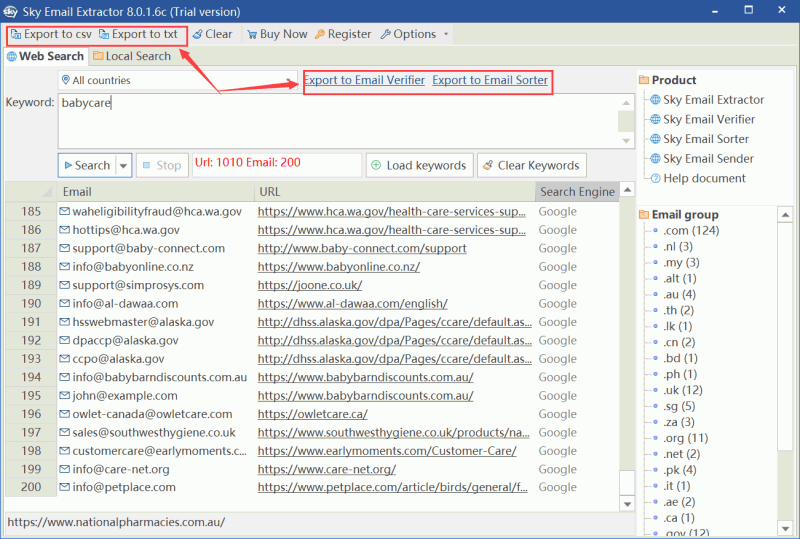Click results list scroll up arrow
800x539 pixels.
click(x=628, y=190)
